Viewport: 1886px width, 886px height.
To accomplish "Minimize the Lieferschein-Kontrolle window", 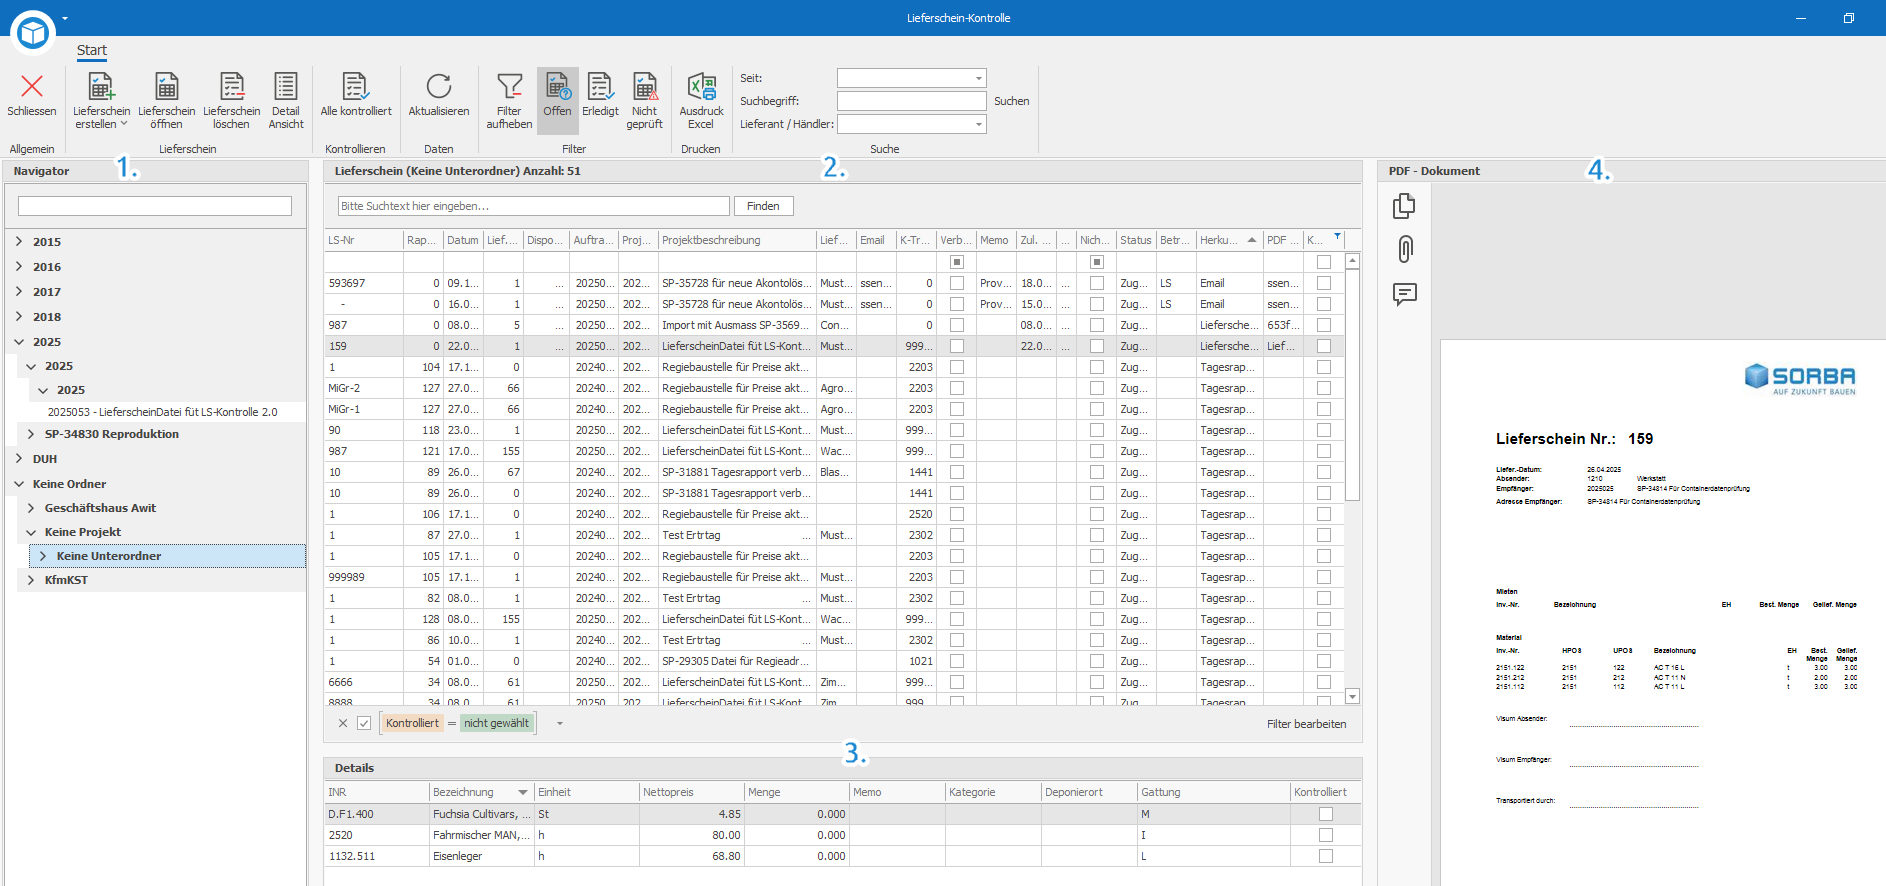I will pos(1801,18).
